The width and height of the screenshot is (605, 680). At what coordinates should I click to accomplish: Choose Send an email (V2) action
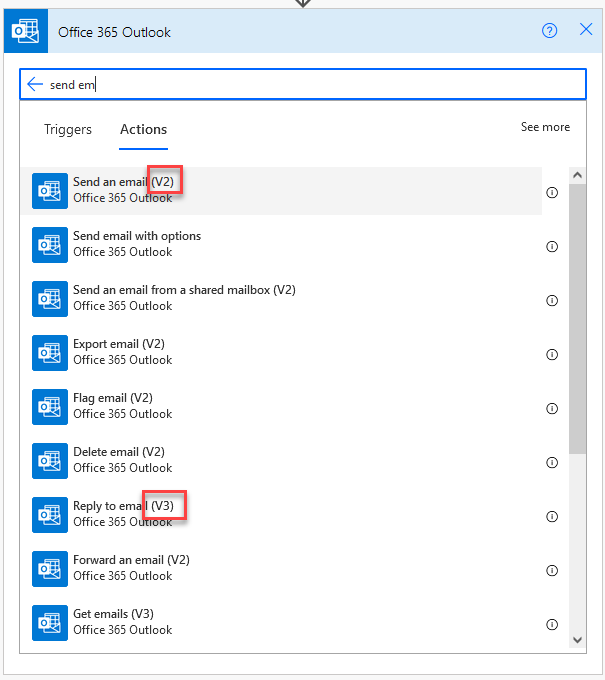coord(281,191)
